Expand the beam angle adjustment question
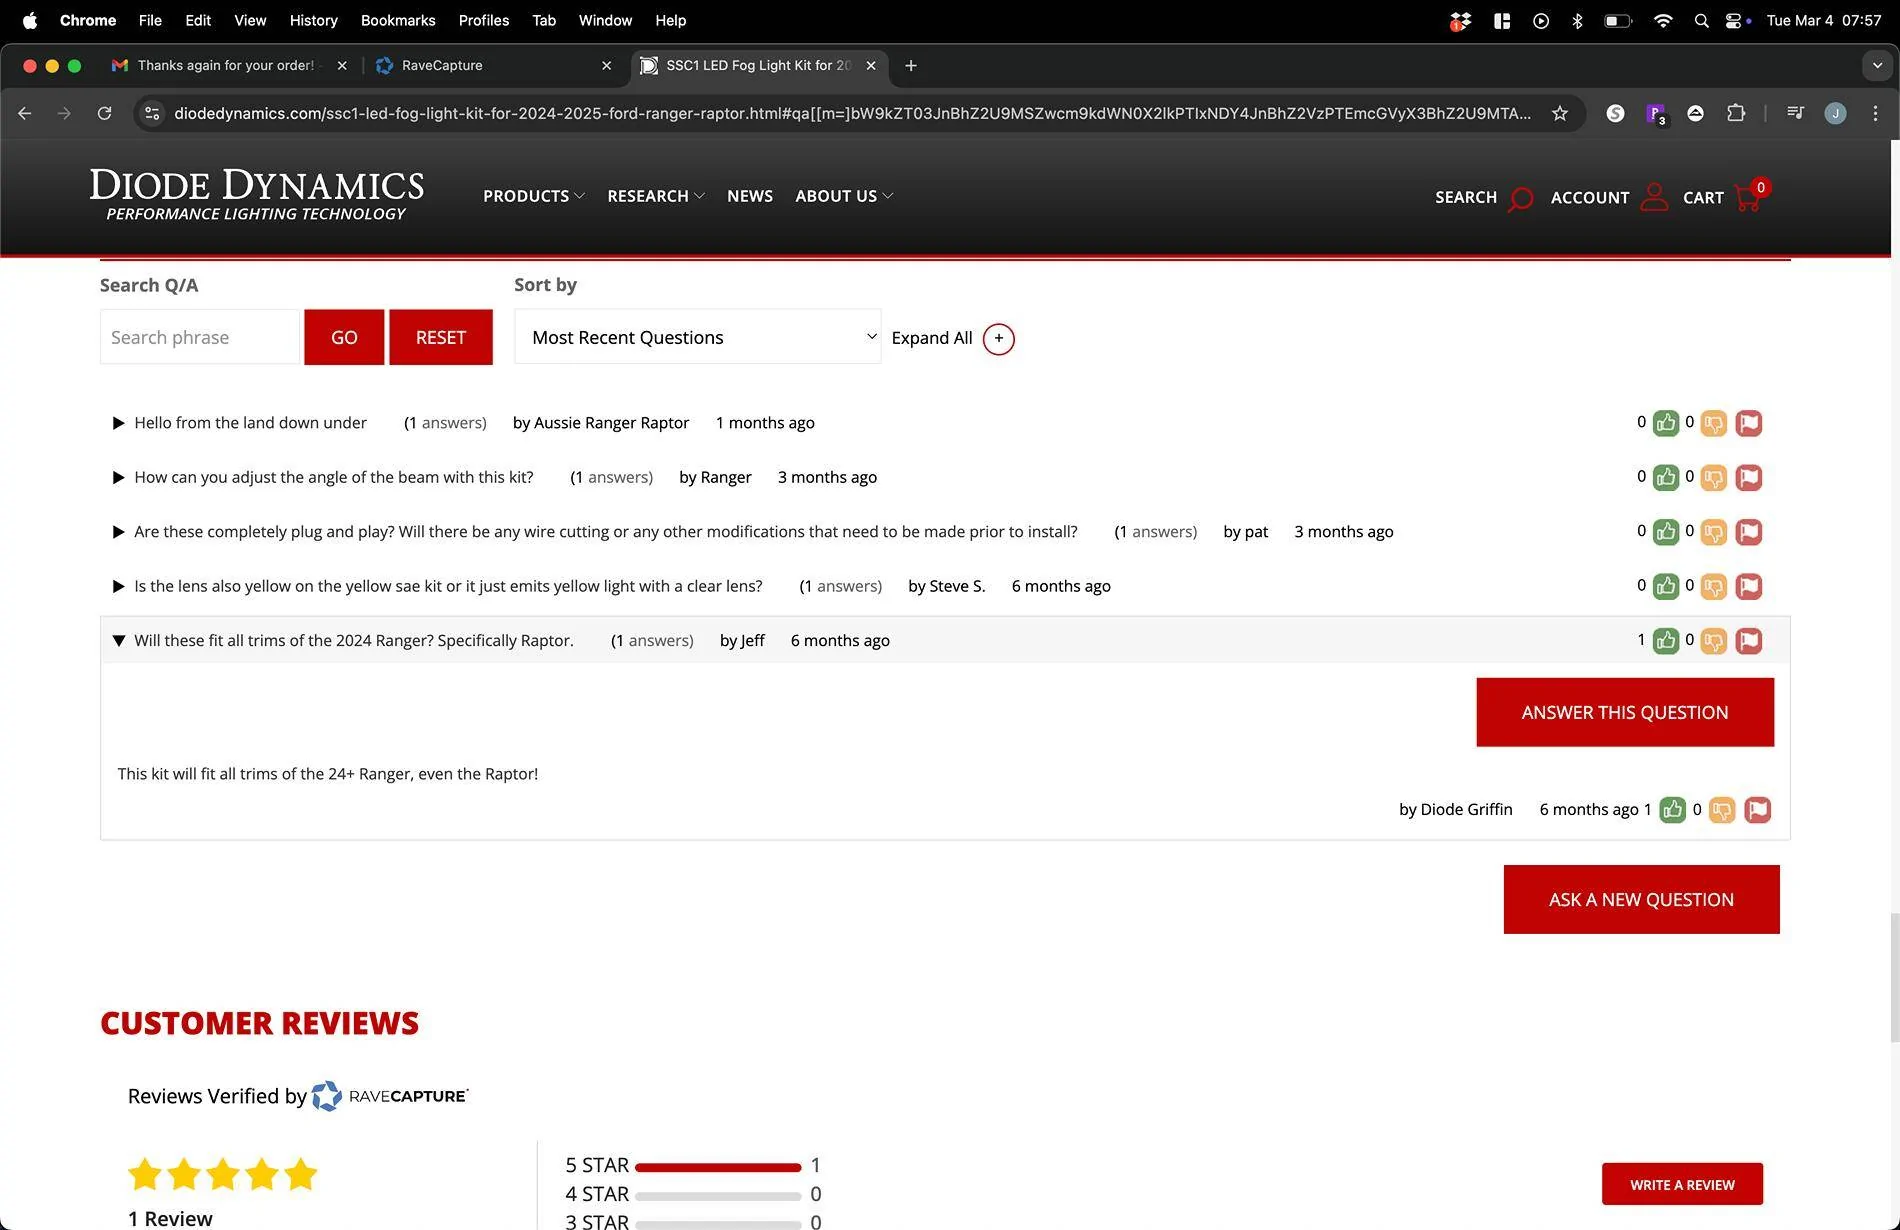This screenshot has height=1230, width=1900. tap(118, 478)
